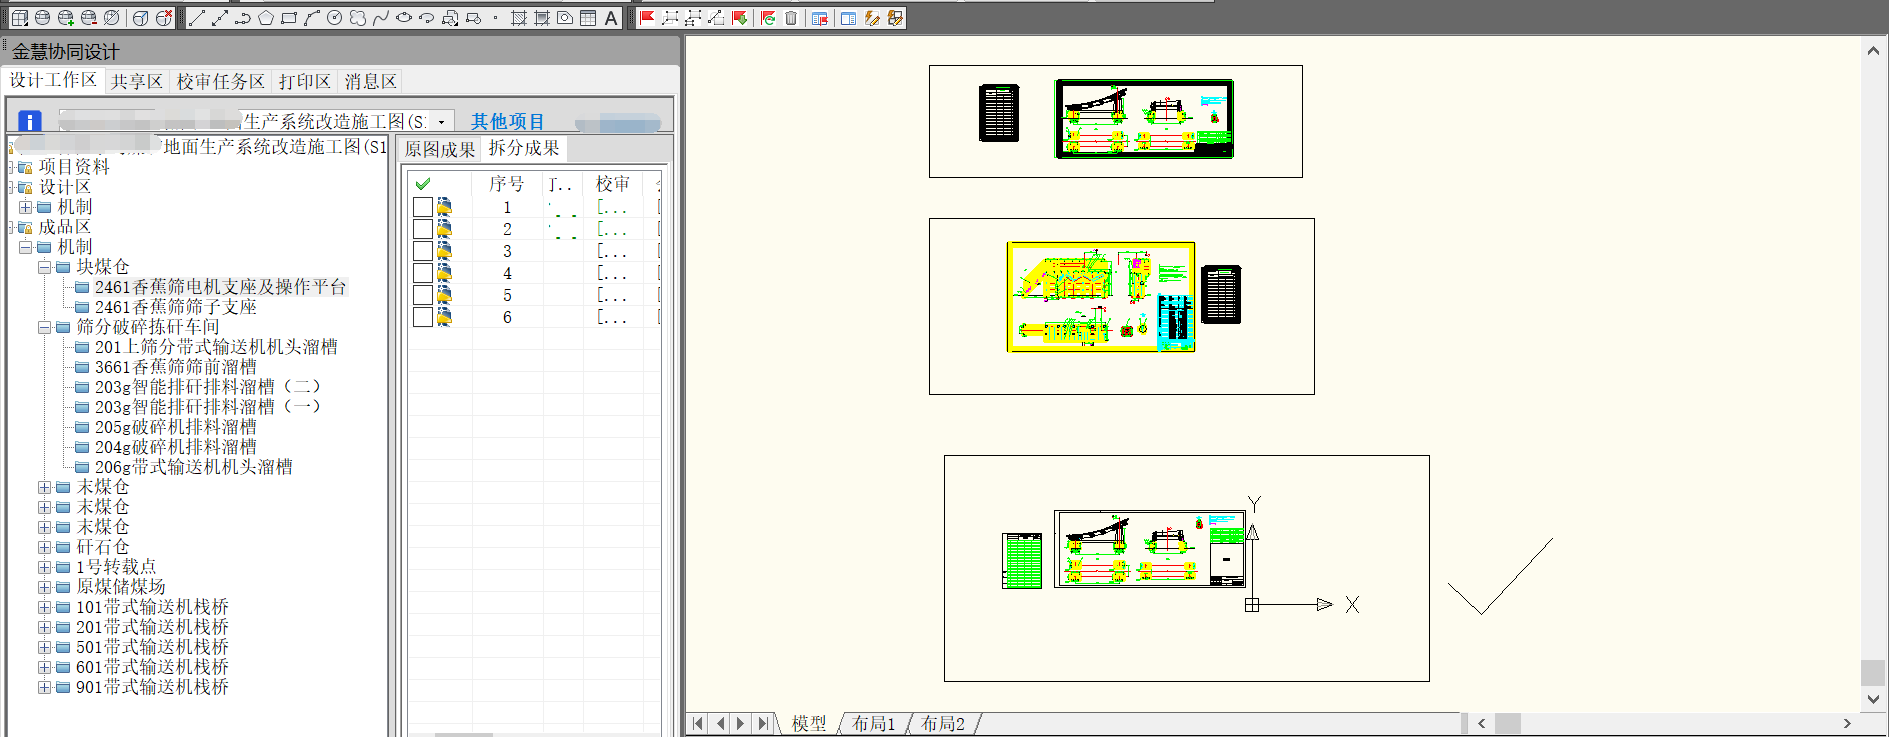Screen dimensions: 1889x737
Task: Enable the checkbox for row 6
Action: click(423, 317)
